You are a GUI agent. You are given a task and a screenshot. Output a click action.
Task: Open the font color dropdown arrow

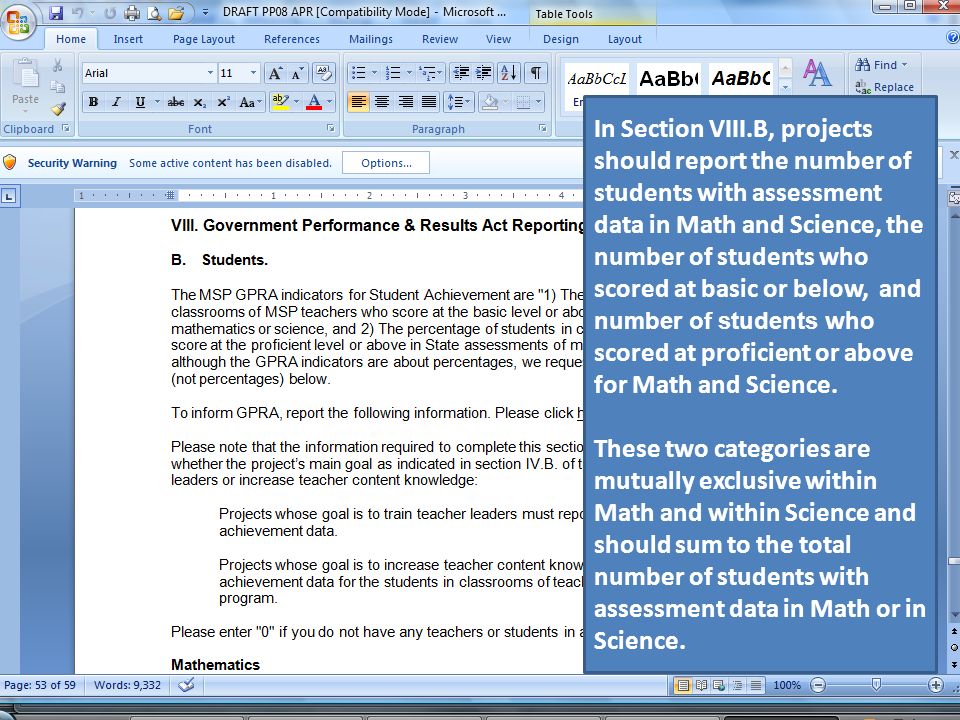329,102
